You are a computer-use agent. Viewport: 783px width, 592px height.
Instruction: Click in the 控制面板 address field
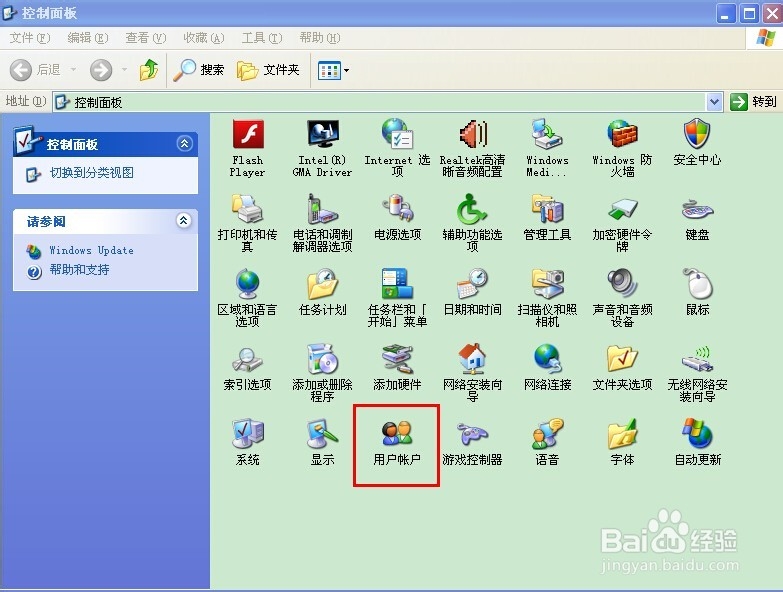(381, 102)
